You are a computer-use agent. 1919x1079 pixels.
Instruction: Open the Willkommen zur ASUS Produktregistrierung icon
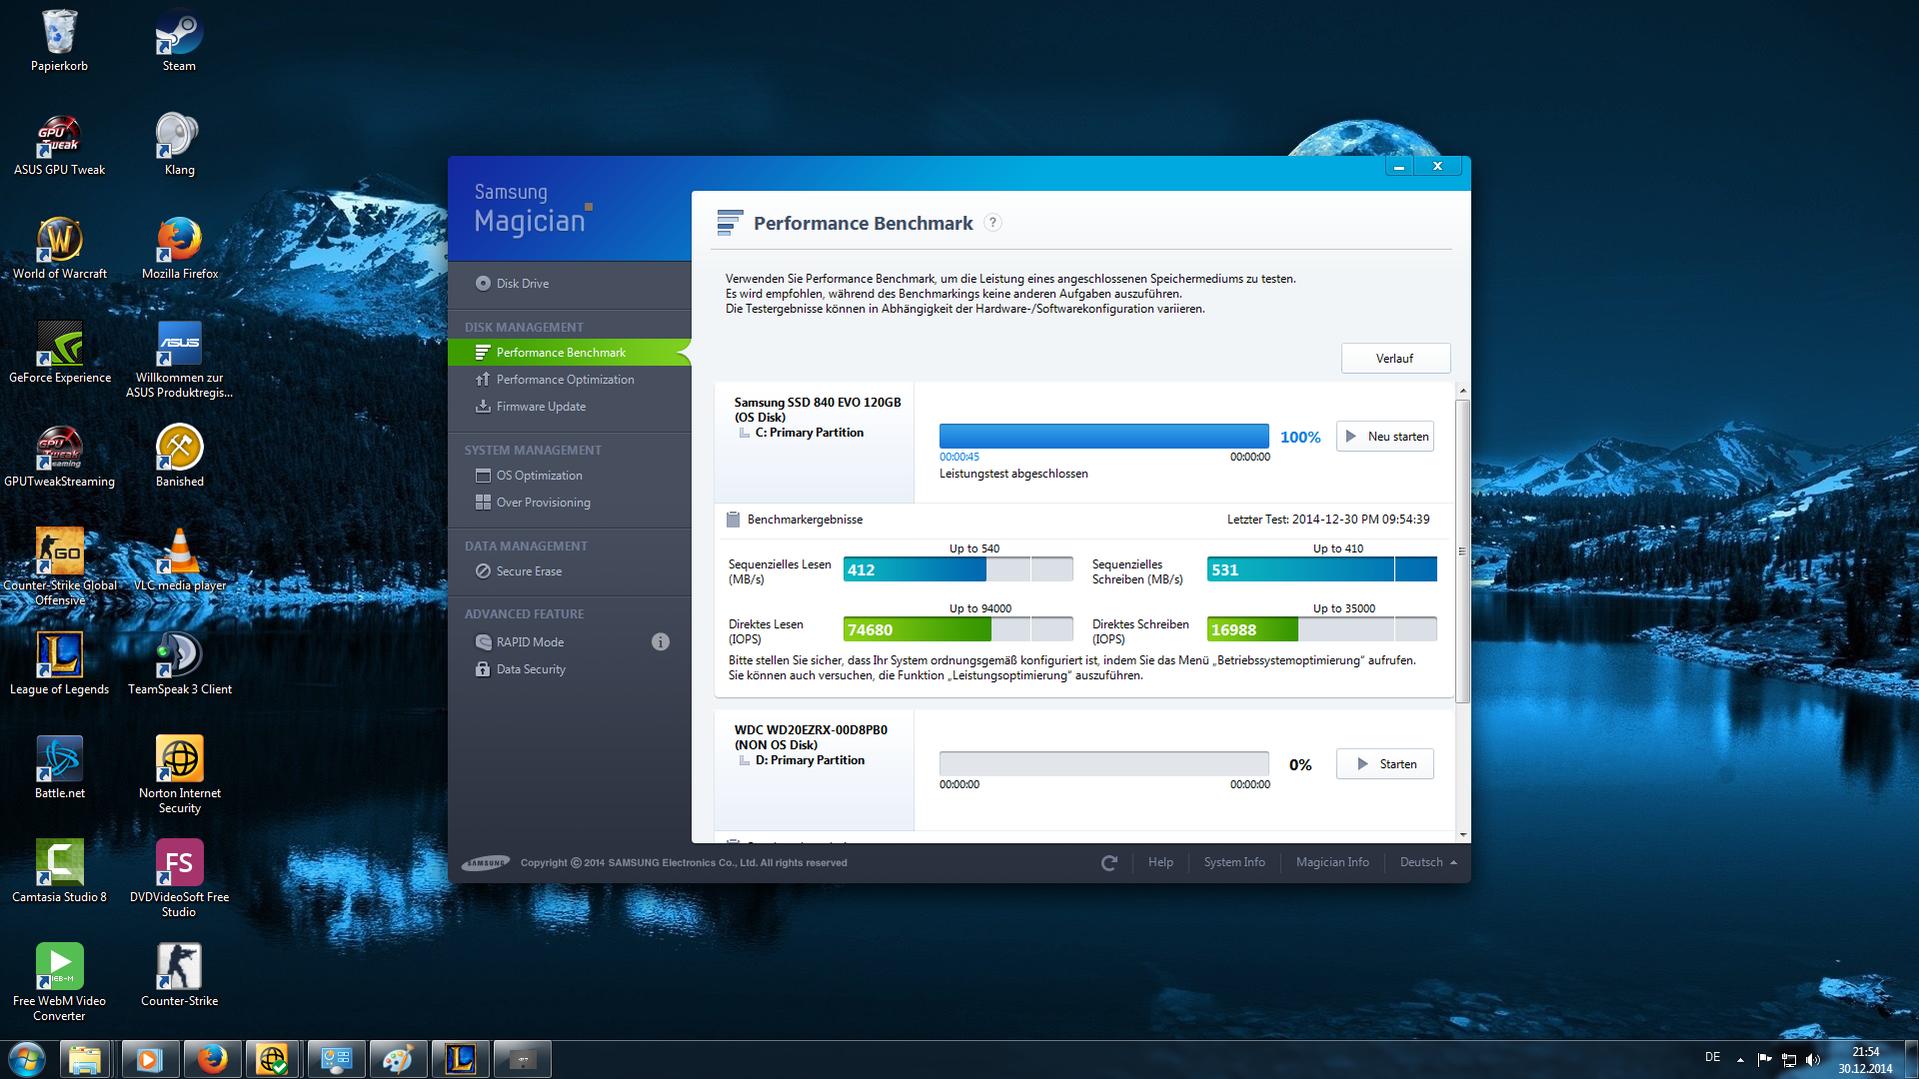pos(179,359)
